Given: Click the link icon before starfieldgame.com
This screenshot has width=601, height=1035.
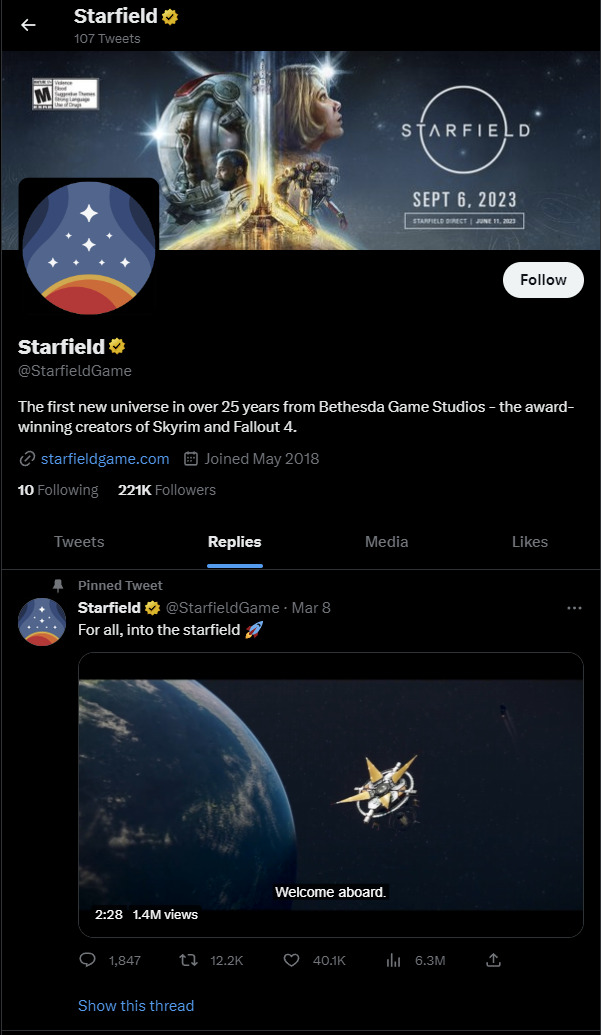Looking at the screenshot, I should [x=26, y=458].
